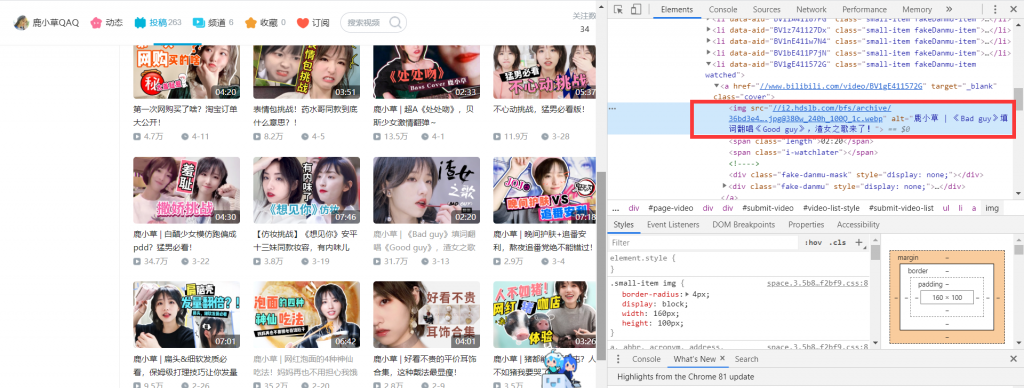
Task: Open the Sources tab
Action: pyautogui.click(x=767, y=9)
